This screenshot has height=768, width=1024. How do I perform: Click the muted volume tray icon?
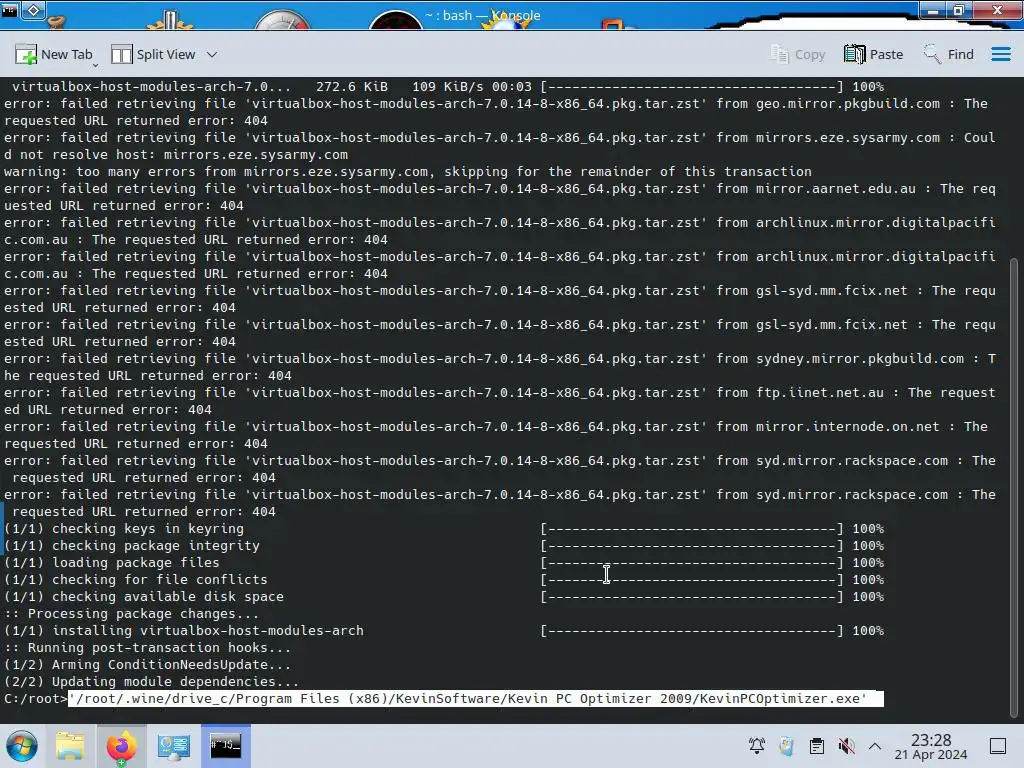click(x=846, y=746)
